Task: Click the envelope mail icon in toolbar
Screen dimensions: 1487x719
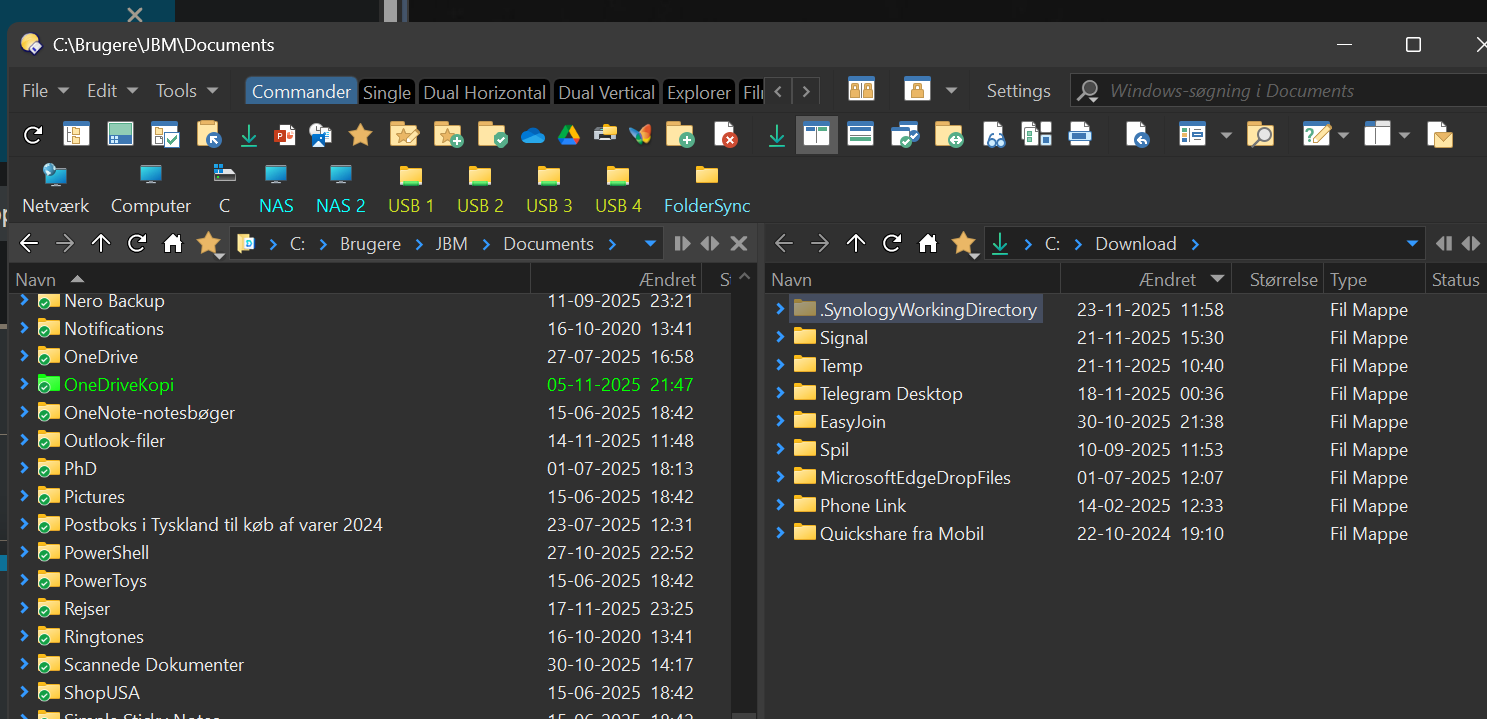Action: pyautogui.click(x=1439, y=135)
